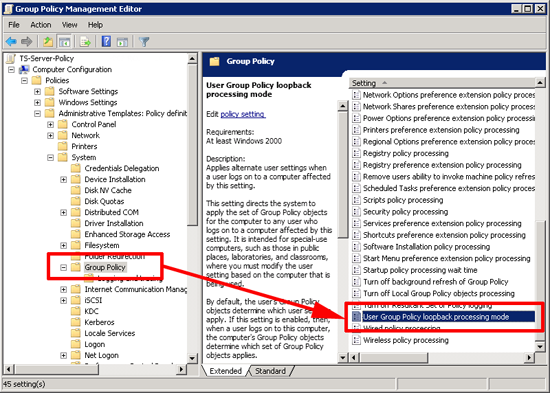Click folder icon next to Credentials Delegation
Viewport: 550px width, 393px height.
[x=76, y=168]
